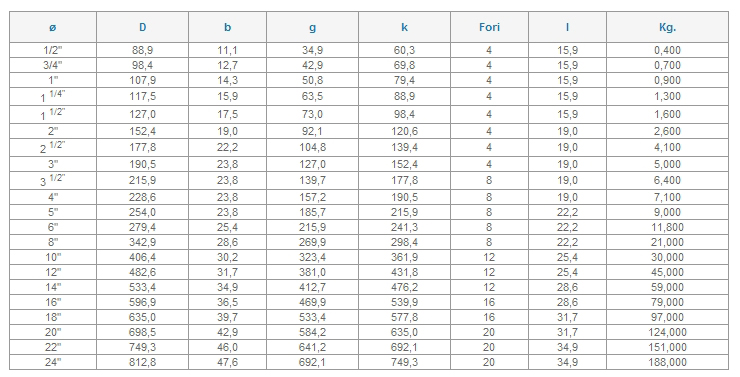Click the 60,3 value in k column
Image resolution: width=740 pixels, height=377 pixels.
404,50
